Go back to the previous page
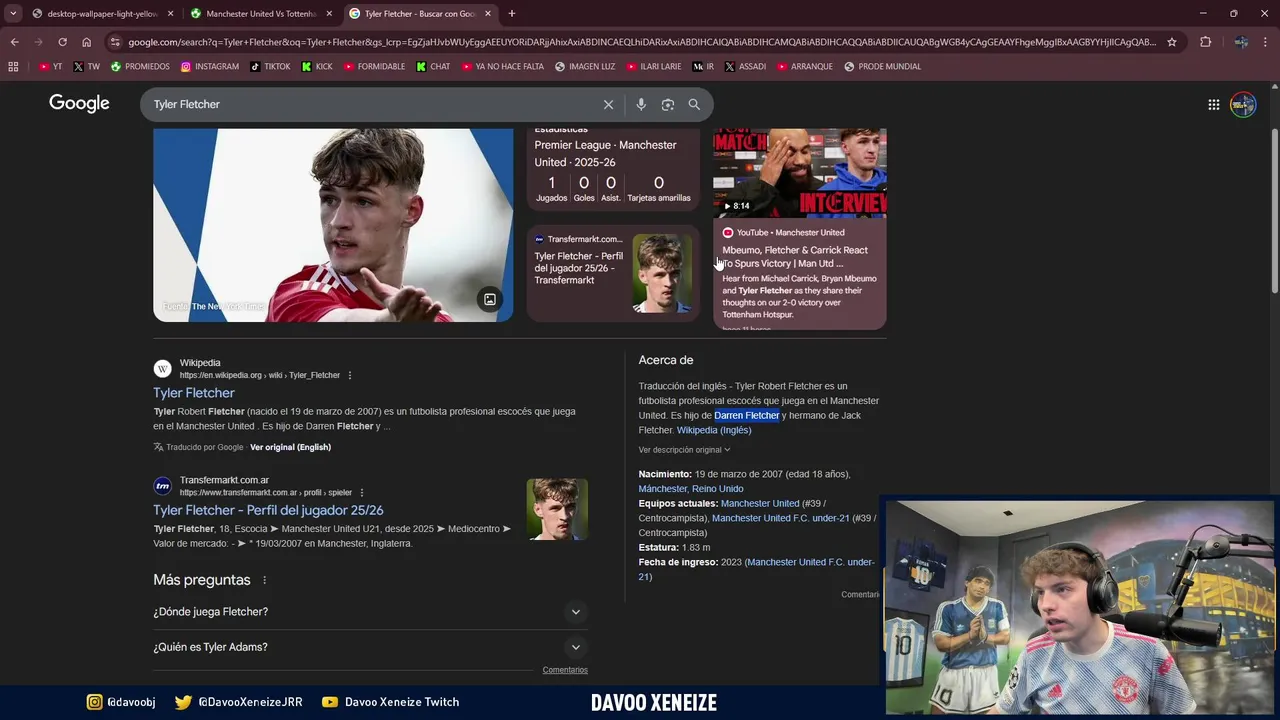The width and height of the screenshot is (1280, 720). [x=14, y=42]
